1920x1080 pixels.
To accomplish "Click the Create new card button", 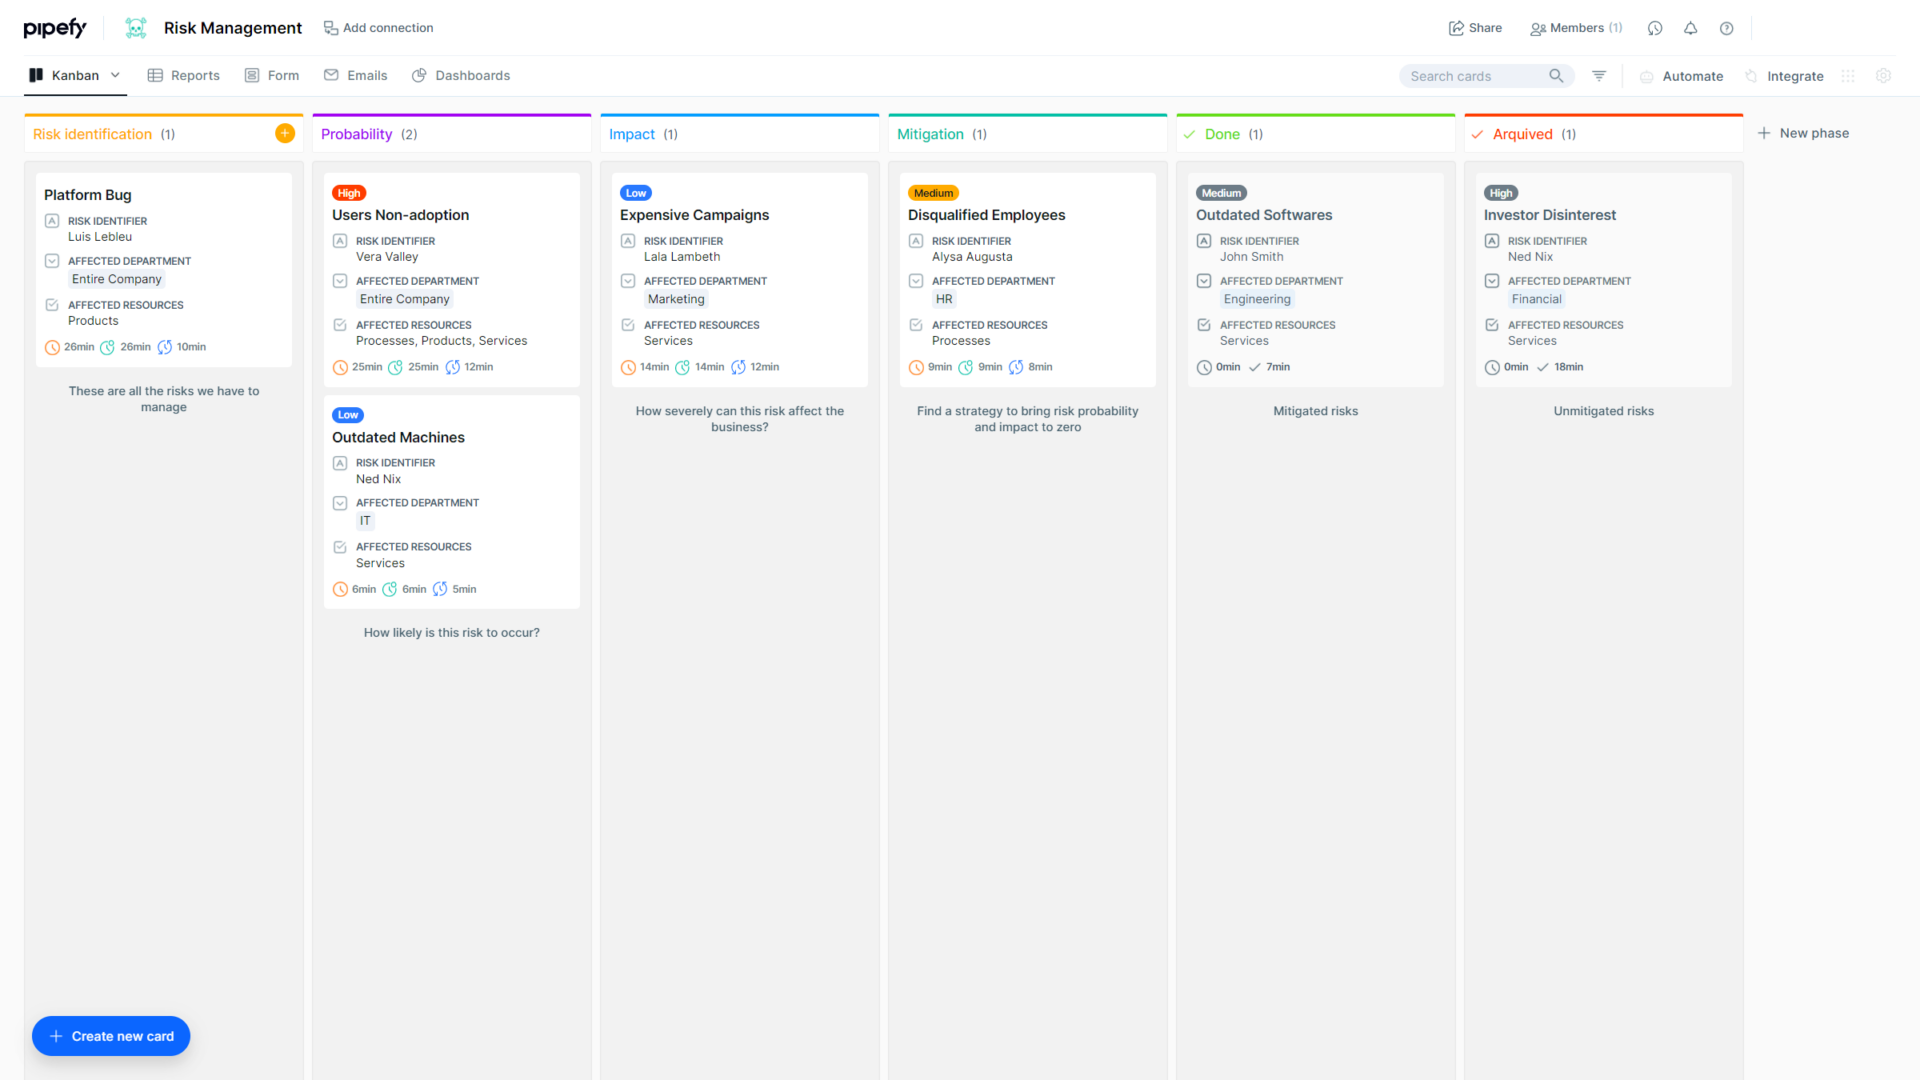I will click(x=110, y=1036).
